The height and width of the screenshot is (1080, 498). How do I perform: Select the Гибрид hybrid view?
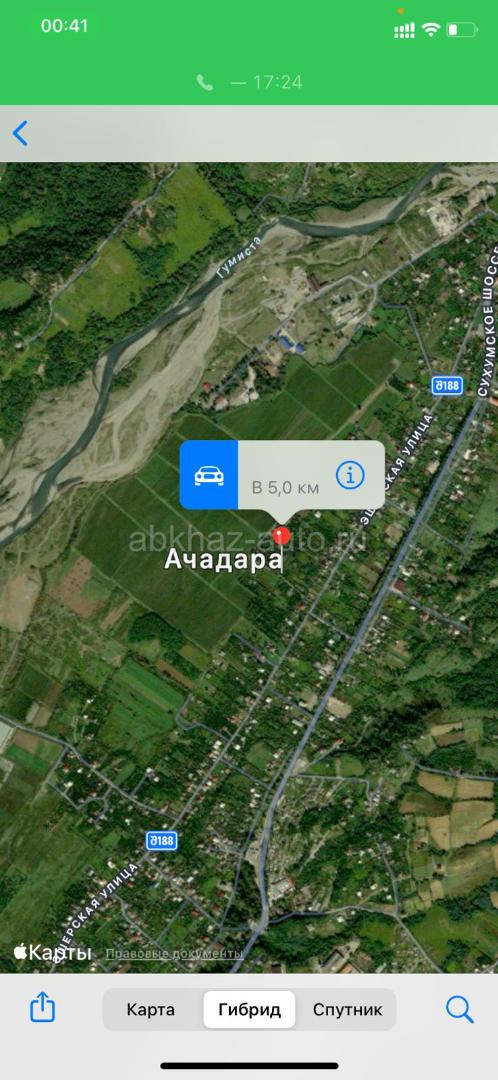click(x=249, y=1010)
